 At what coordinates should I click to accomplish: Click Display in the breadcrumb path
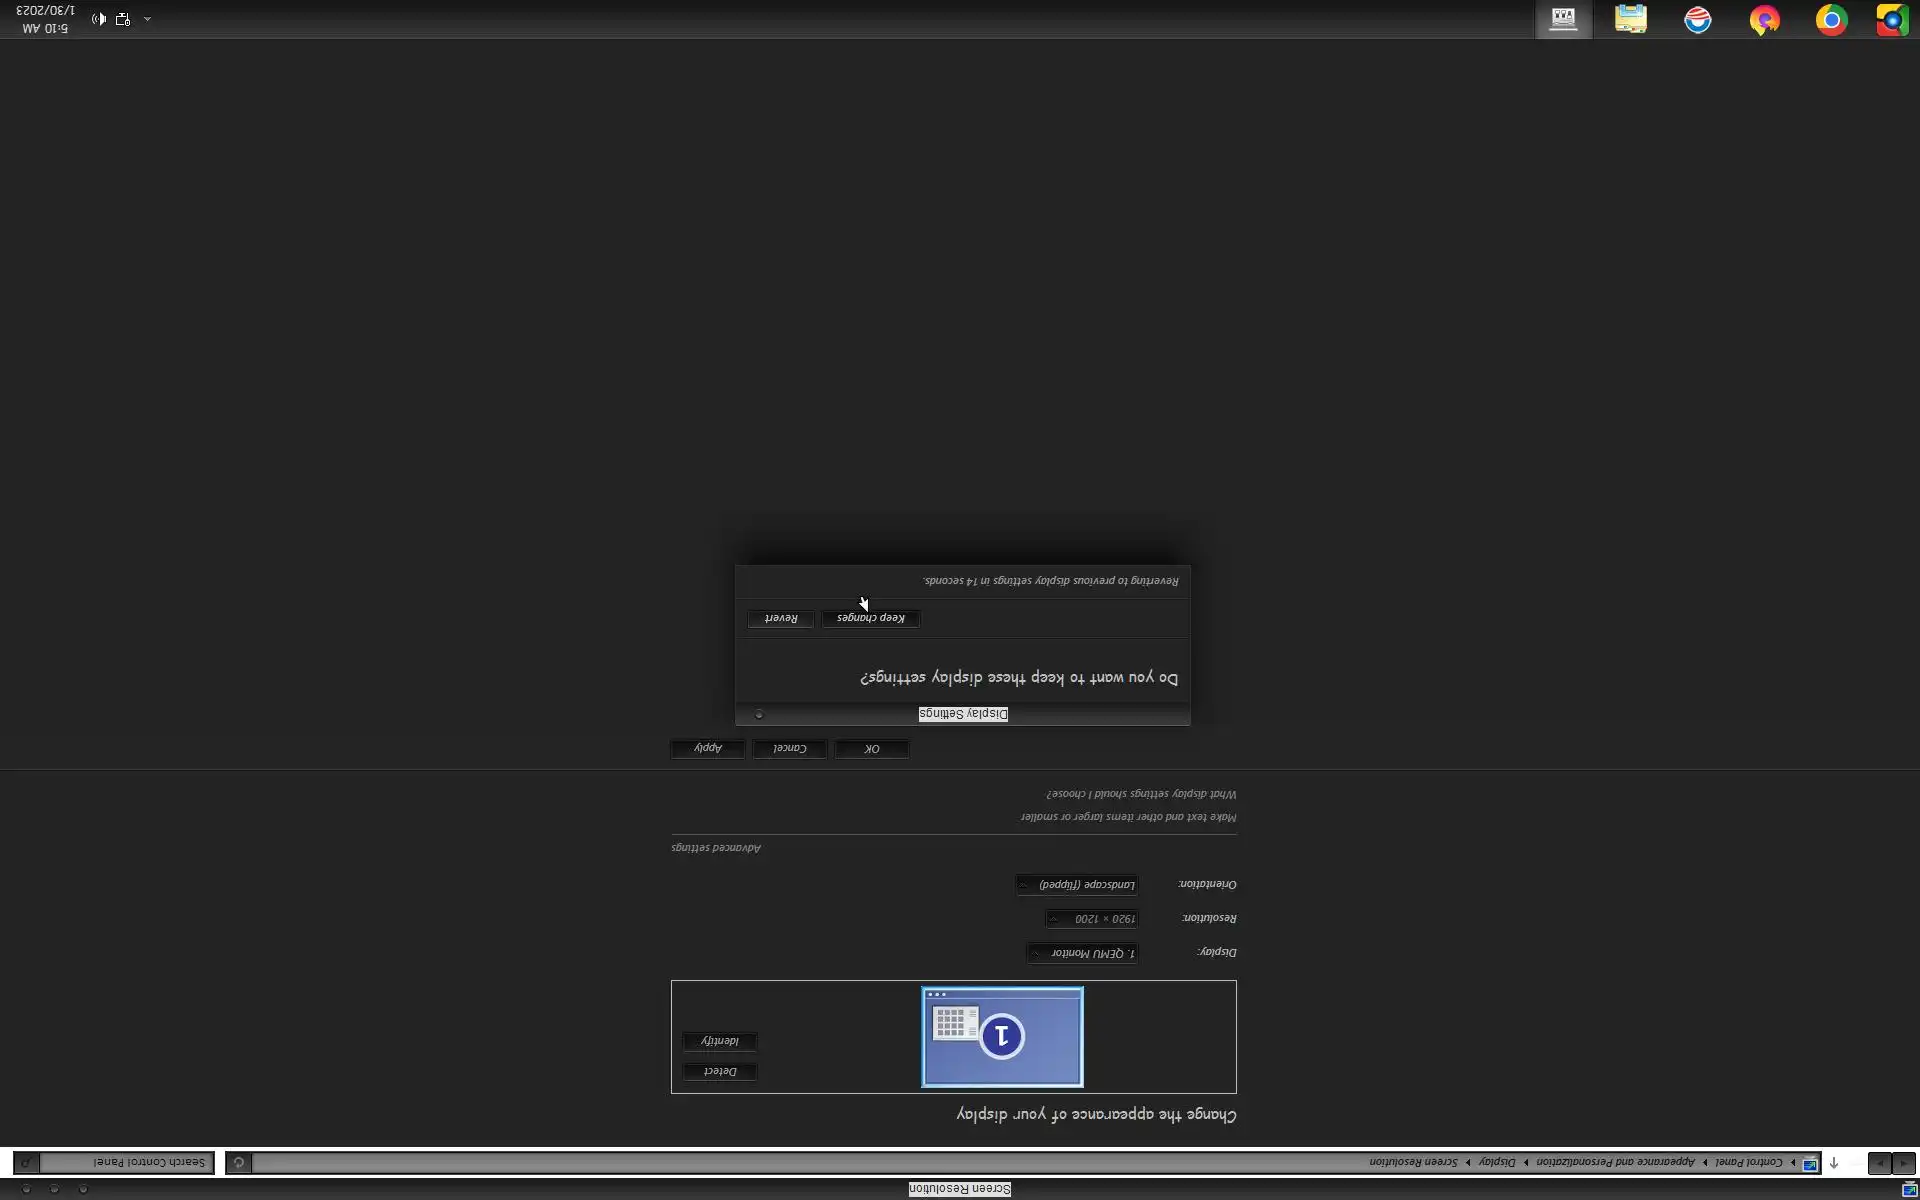pyautogui.click(x=1497, y=1162)
